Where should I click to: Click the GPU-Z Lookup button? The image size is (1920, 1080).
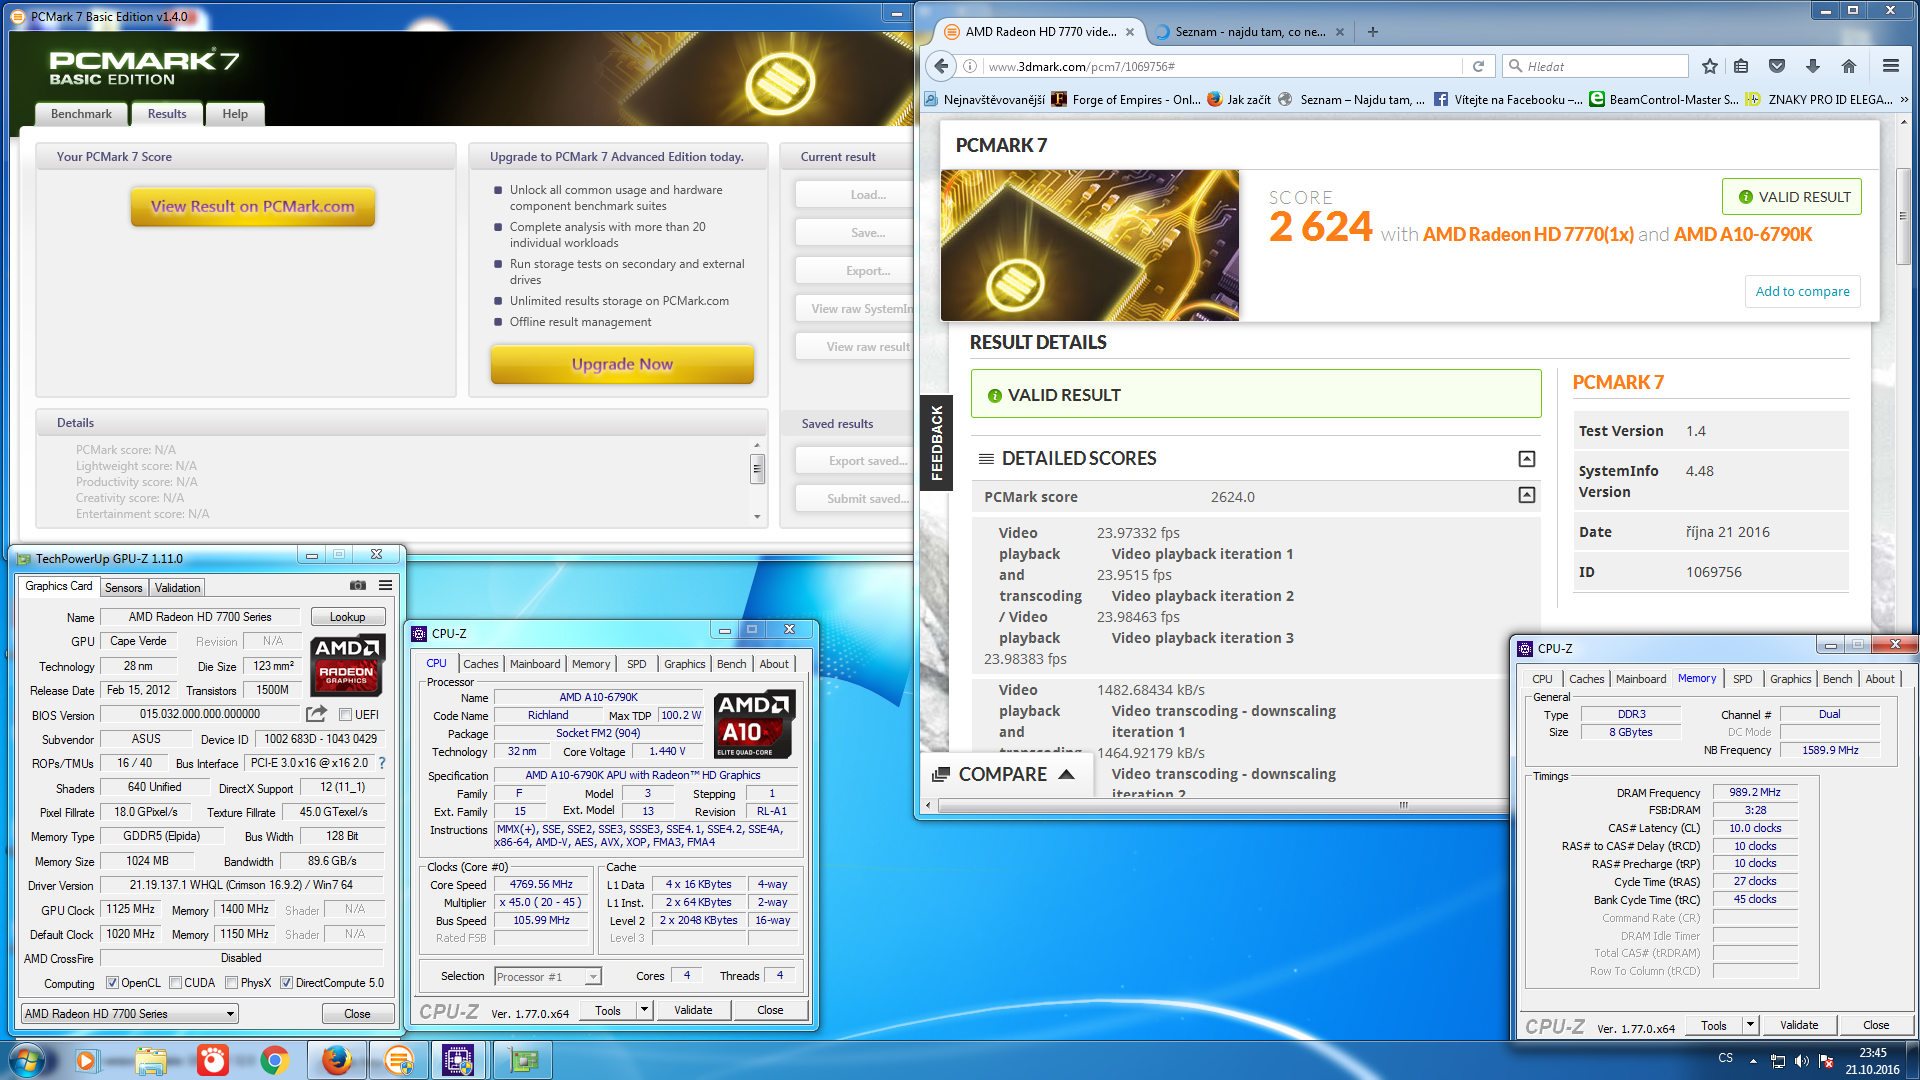tap(347, 617)
